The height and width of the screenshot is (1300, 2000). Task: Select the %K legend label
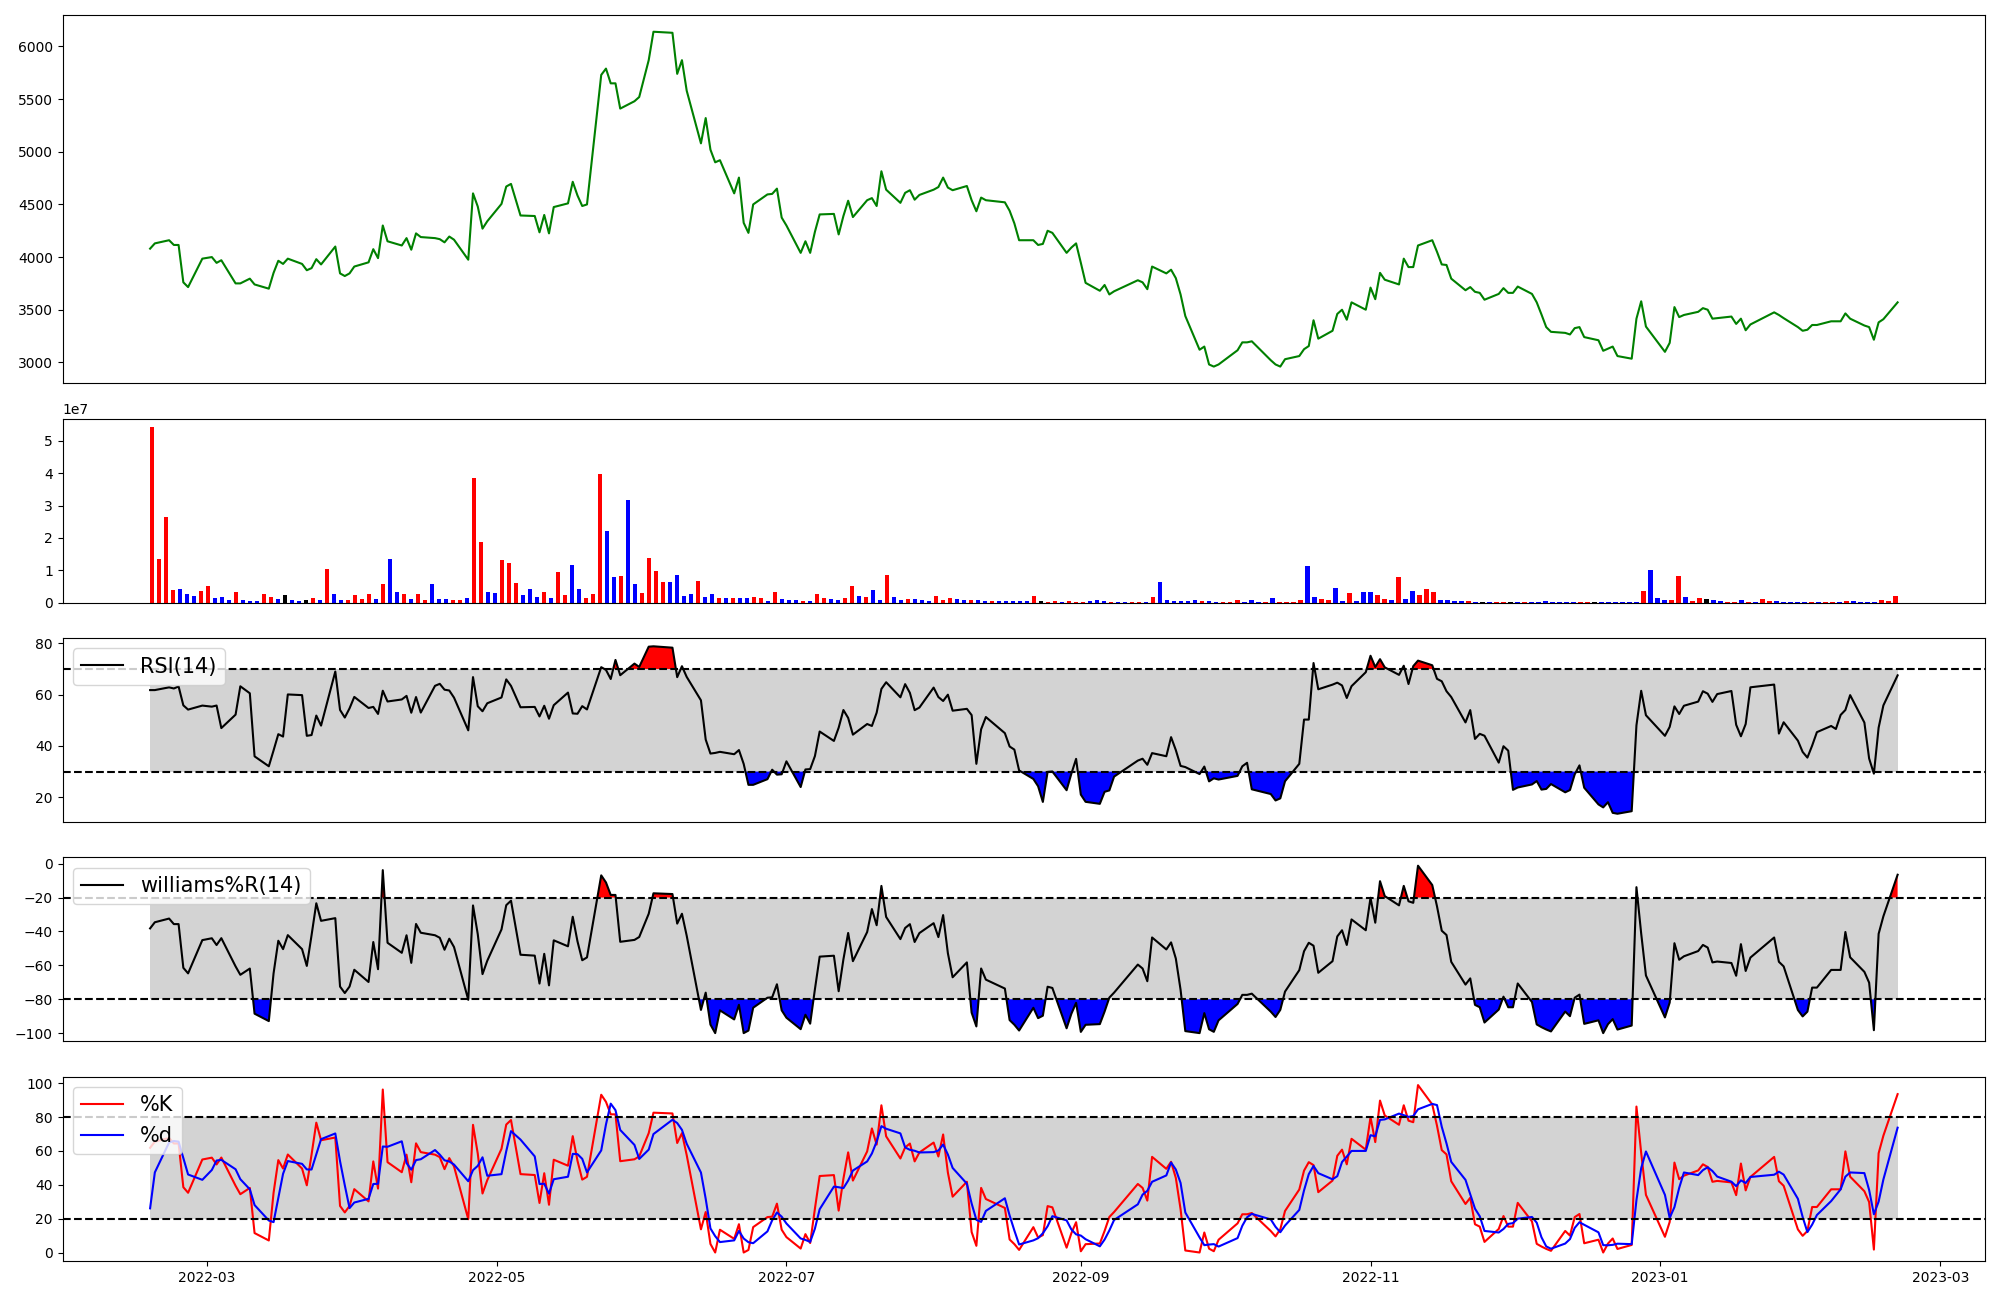coord(156,1104)
